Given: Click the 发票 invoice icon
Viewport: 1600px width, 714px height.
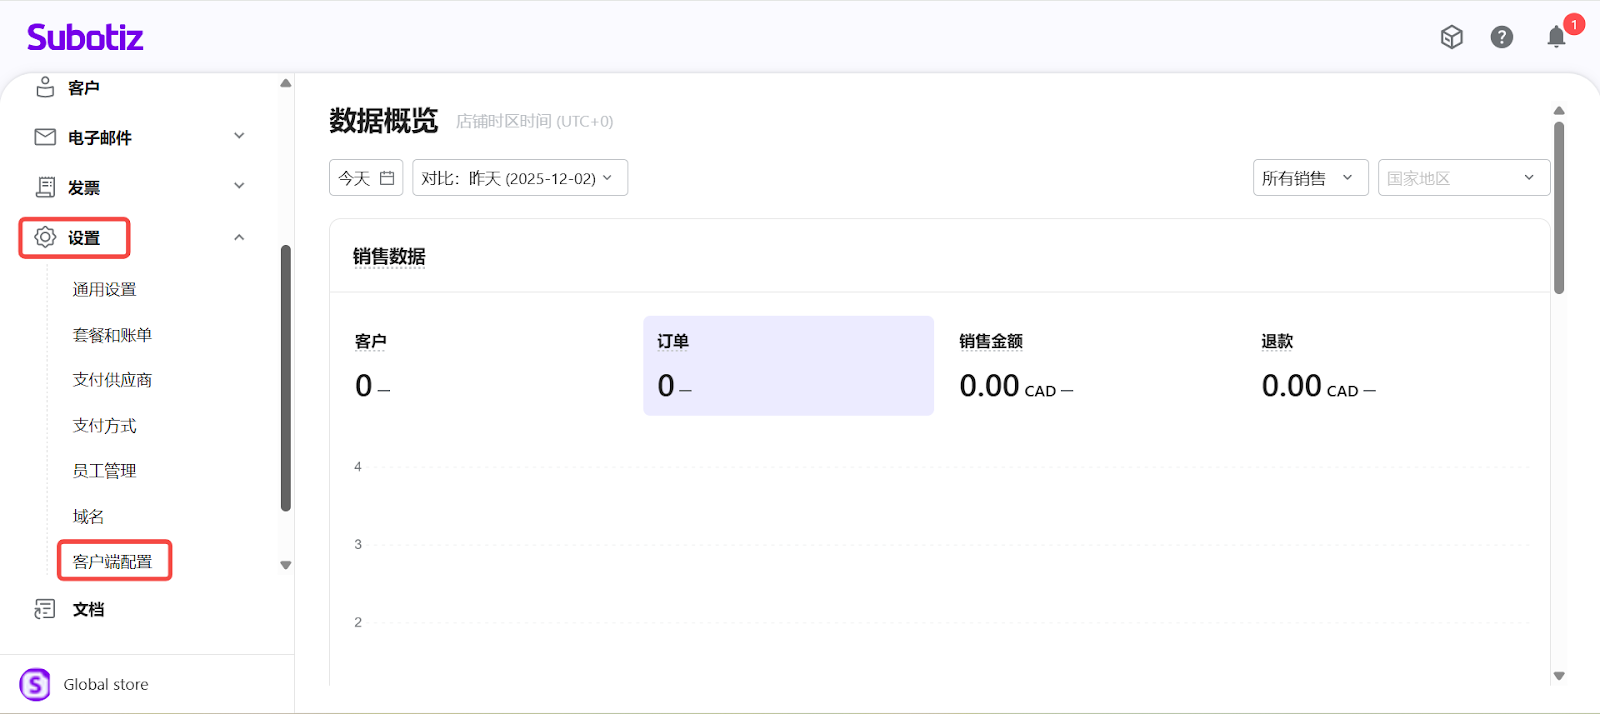Looking at the screenshot, I should (x=45, y=187).
